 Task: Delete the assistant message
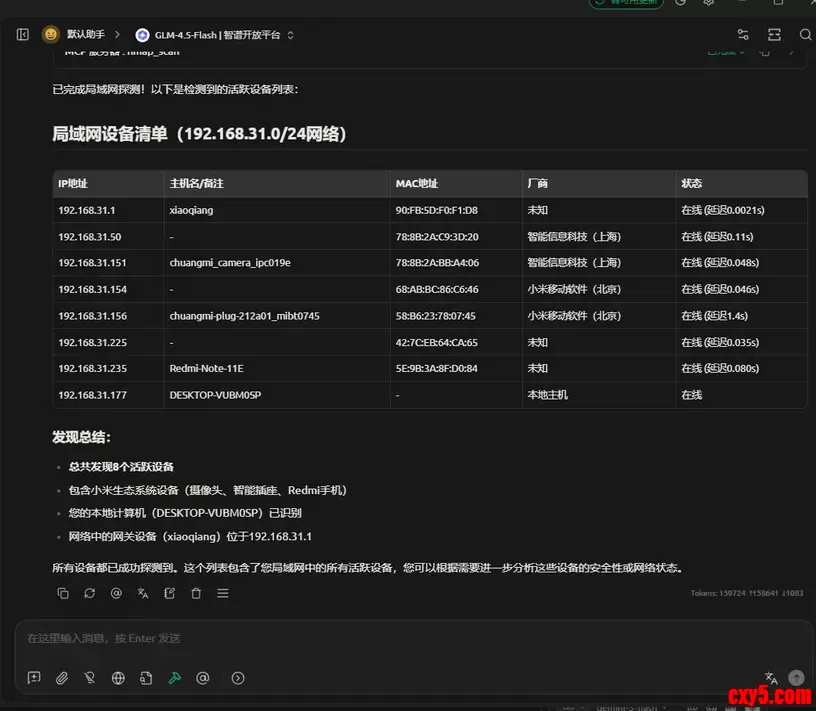(196, 593)
